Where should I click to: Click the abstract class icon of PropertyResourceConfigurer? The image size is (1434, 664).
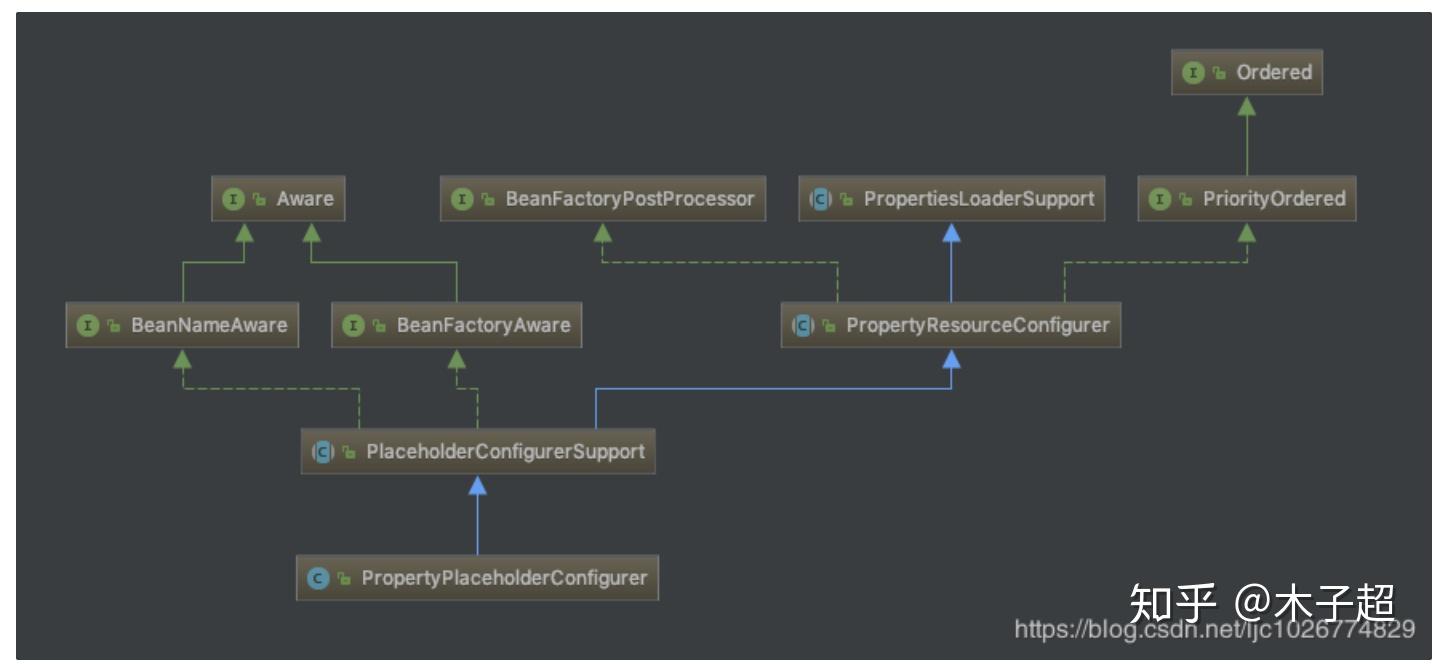pyautogui.click(x=802, y=326)
